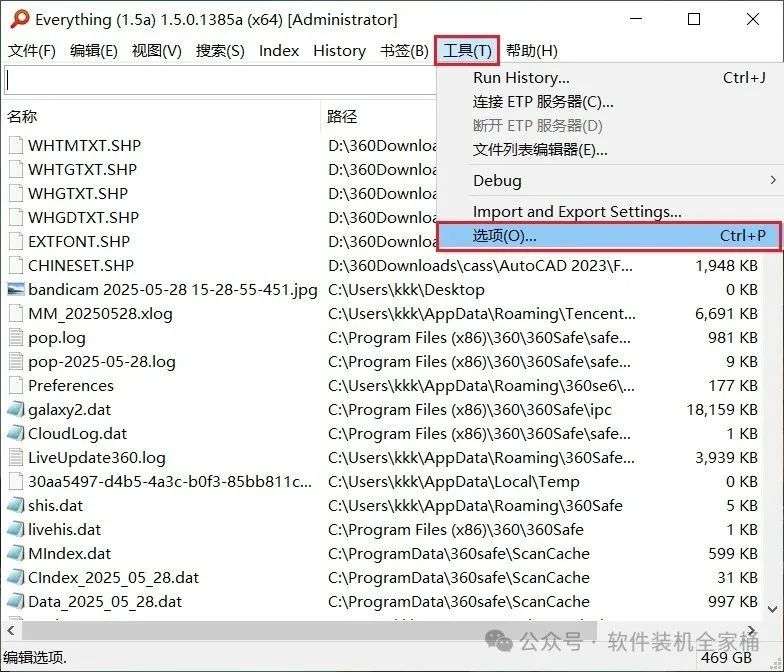Click the icon beside livehis.dat
Screen dimensions: 784x672
click(16, 530)
